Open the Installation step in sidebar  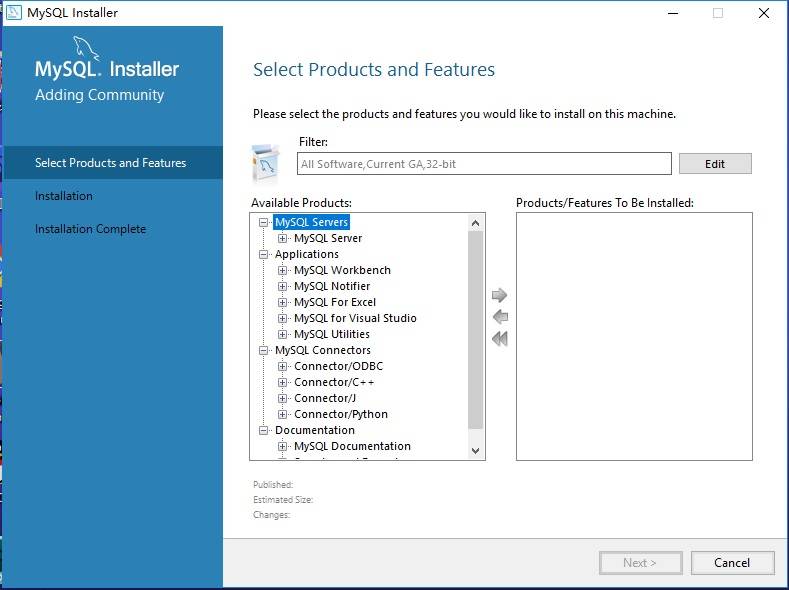64,196
